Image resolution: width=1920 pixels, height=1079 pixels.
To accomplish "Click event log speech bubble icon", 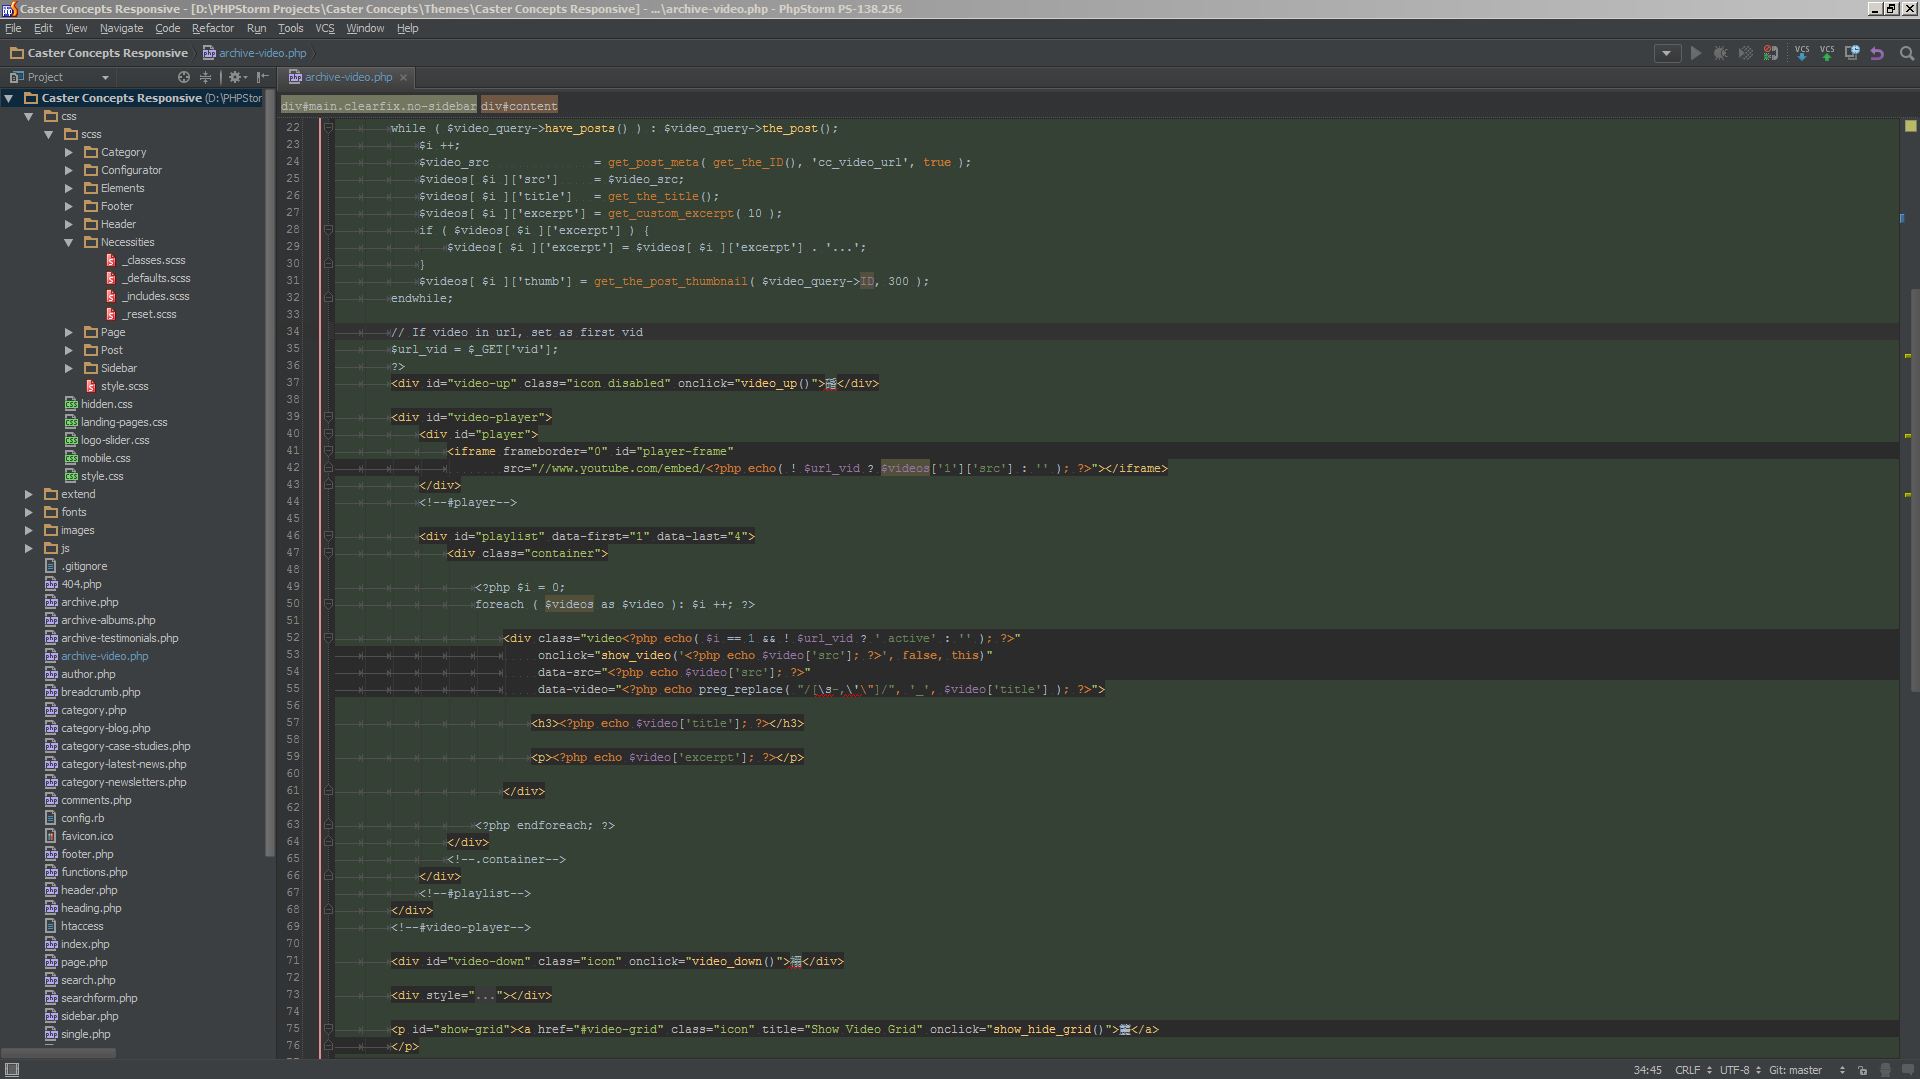I will [x=1908, y=1070].
